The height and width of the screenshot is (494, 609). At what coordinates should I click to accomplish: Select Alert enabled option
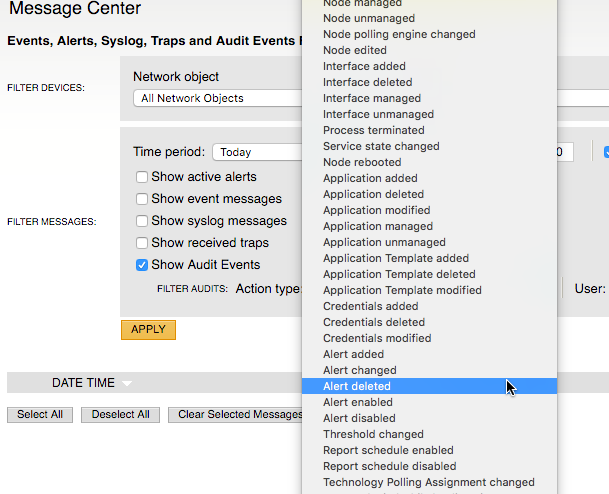429,402
